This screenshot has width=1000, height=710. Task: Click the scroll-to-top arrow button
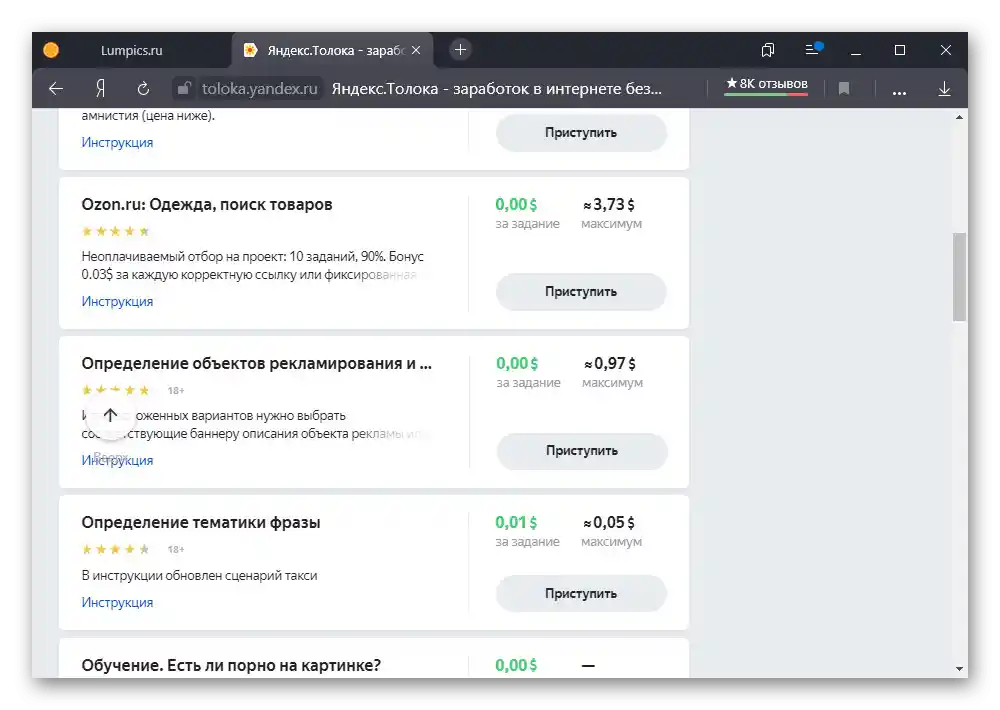click(x=110, y=415)
